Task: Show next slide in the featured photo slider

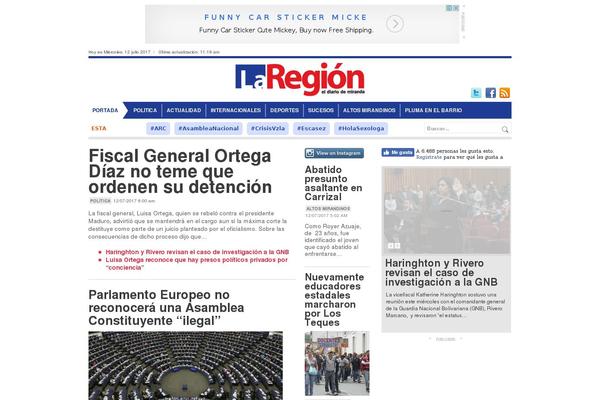Action: 397,246
